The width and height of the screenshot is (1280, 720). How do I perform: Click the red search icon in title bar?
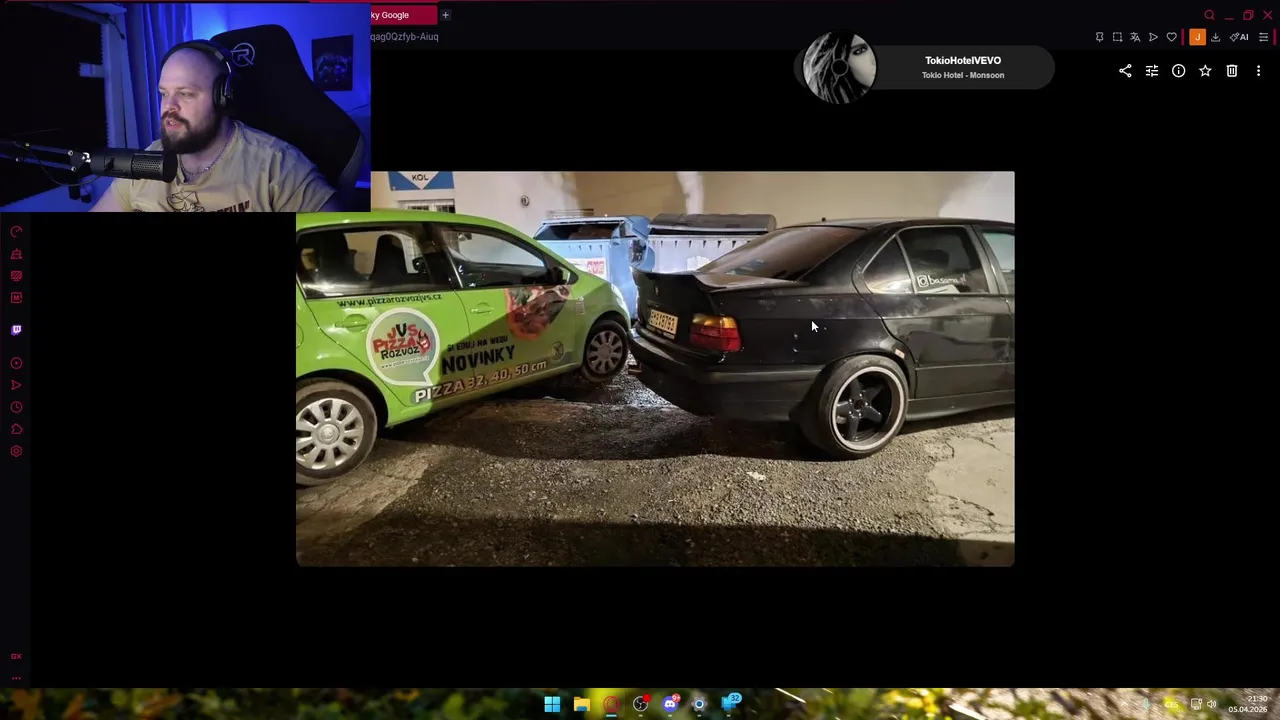(1209, 15)
